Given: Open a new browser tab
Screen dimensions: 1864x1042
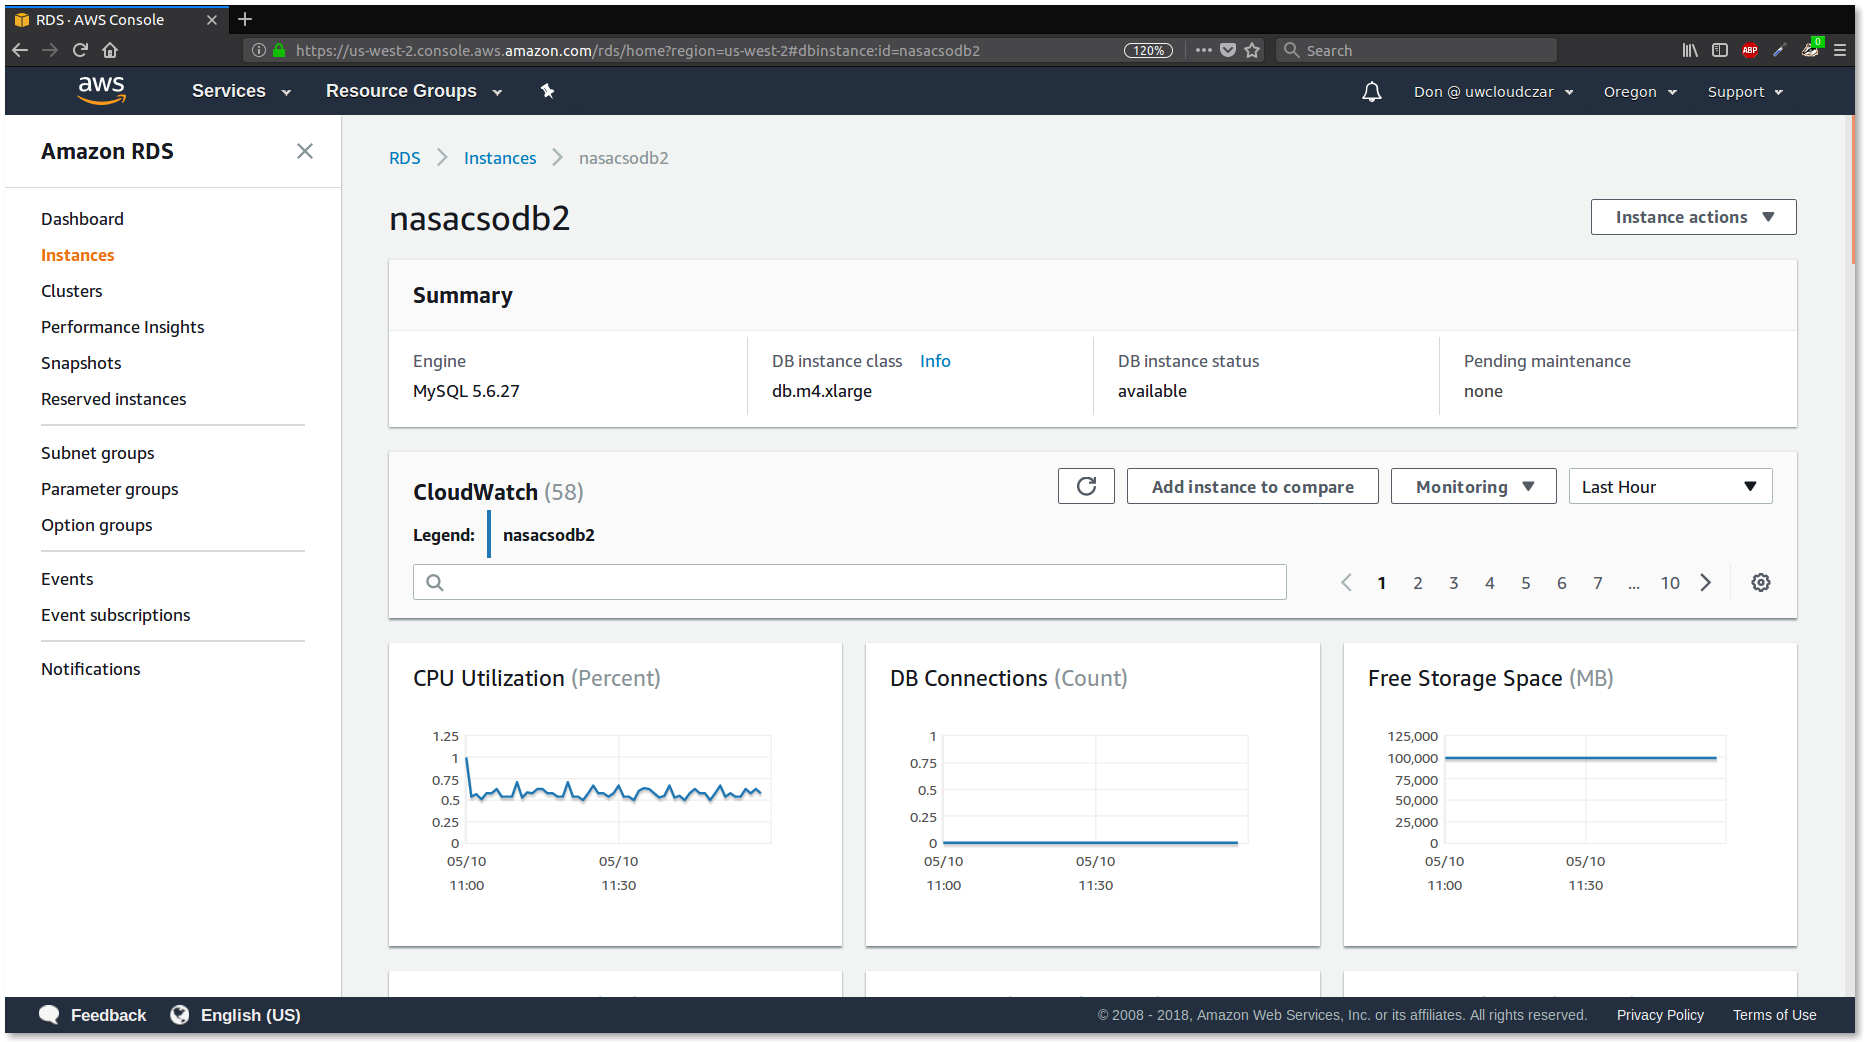Looking at the screenshot, I should point(245,19).
